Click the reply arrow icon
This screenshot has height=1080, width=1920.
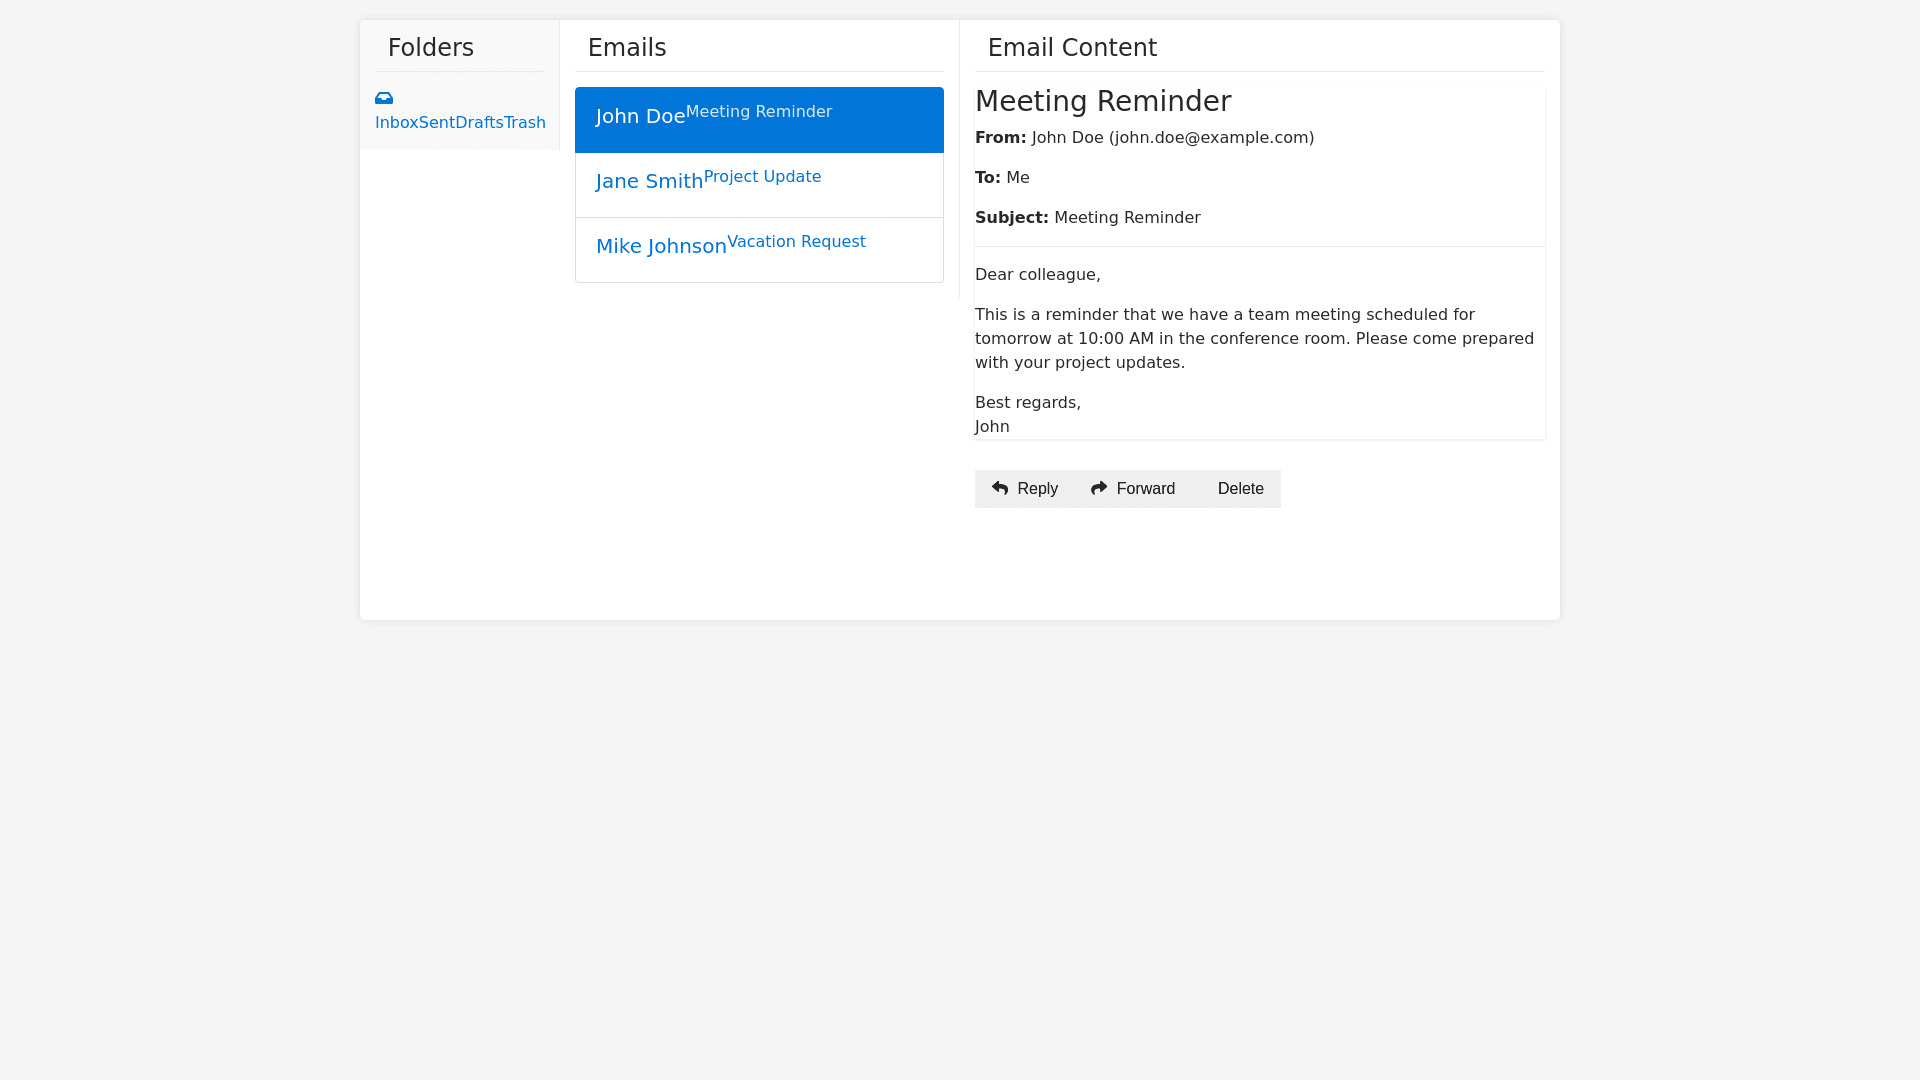[1000, 488]
